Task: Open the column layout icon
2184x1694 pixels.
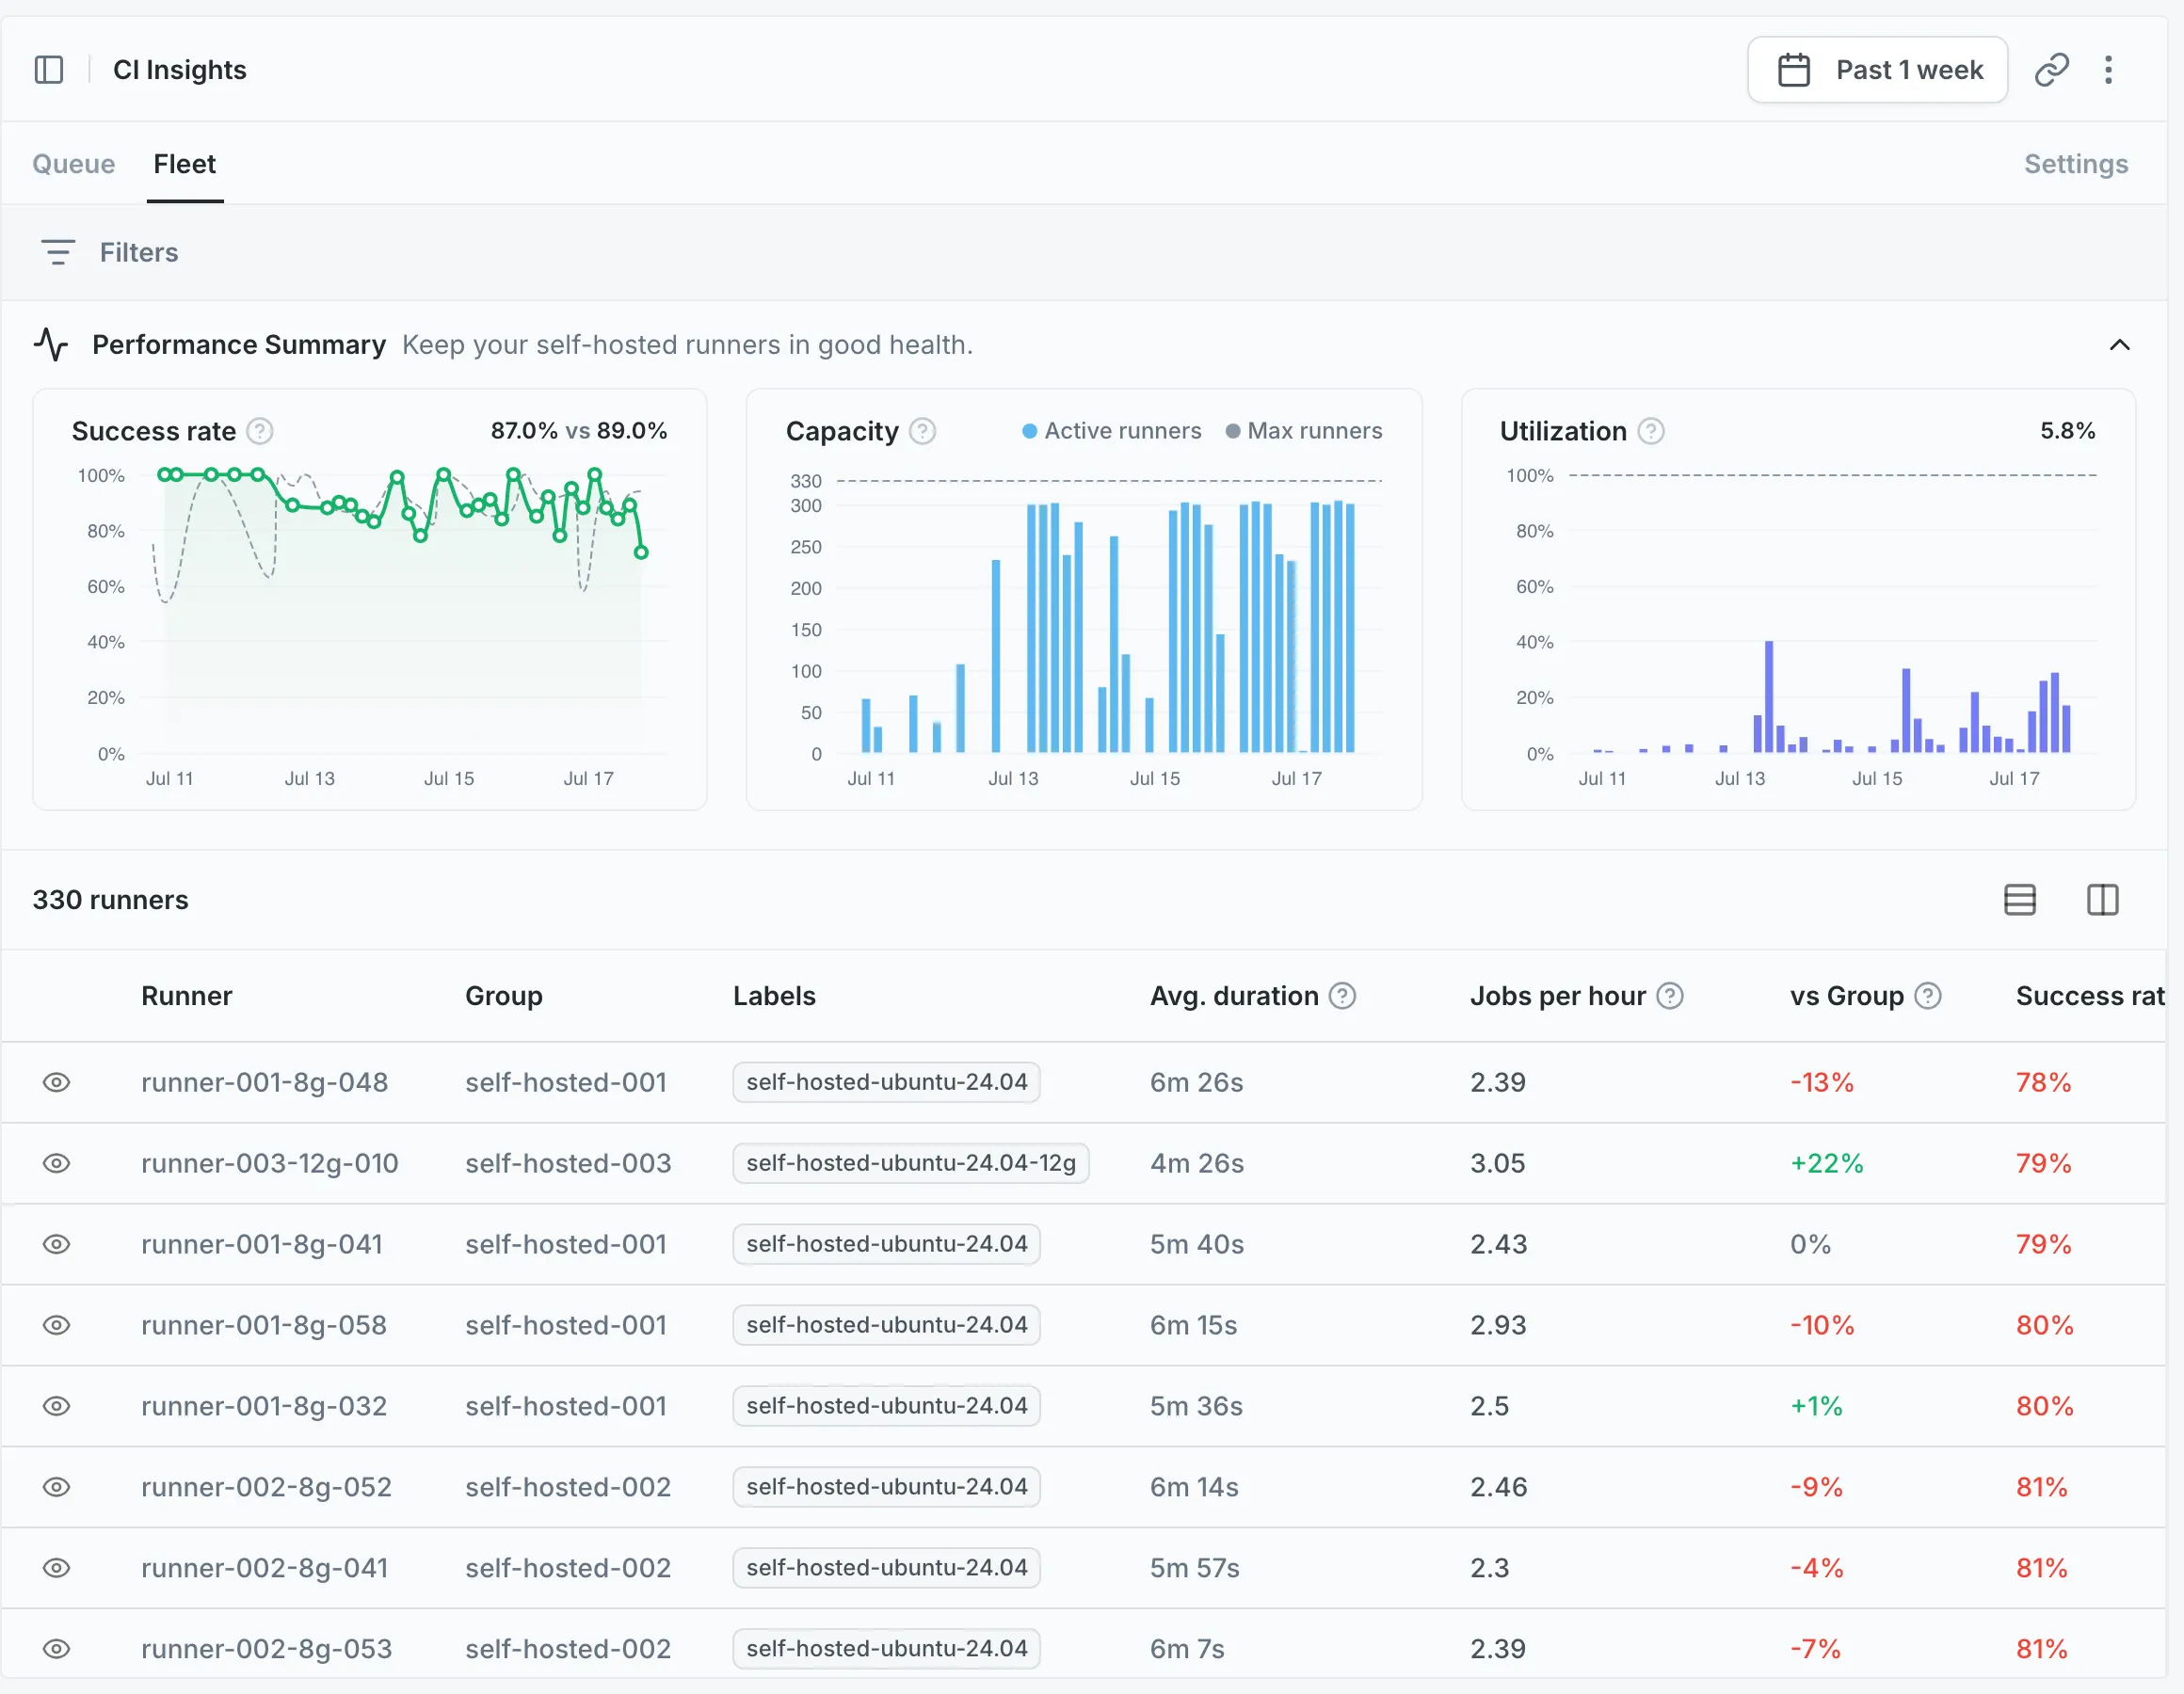Action: pyautogui.click(x=2102, y=900)
